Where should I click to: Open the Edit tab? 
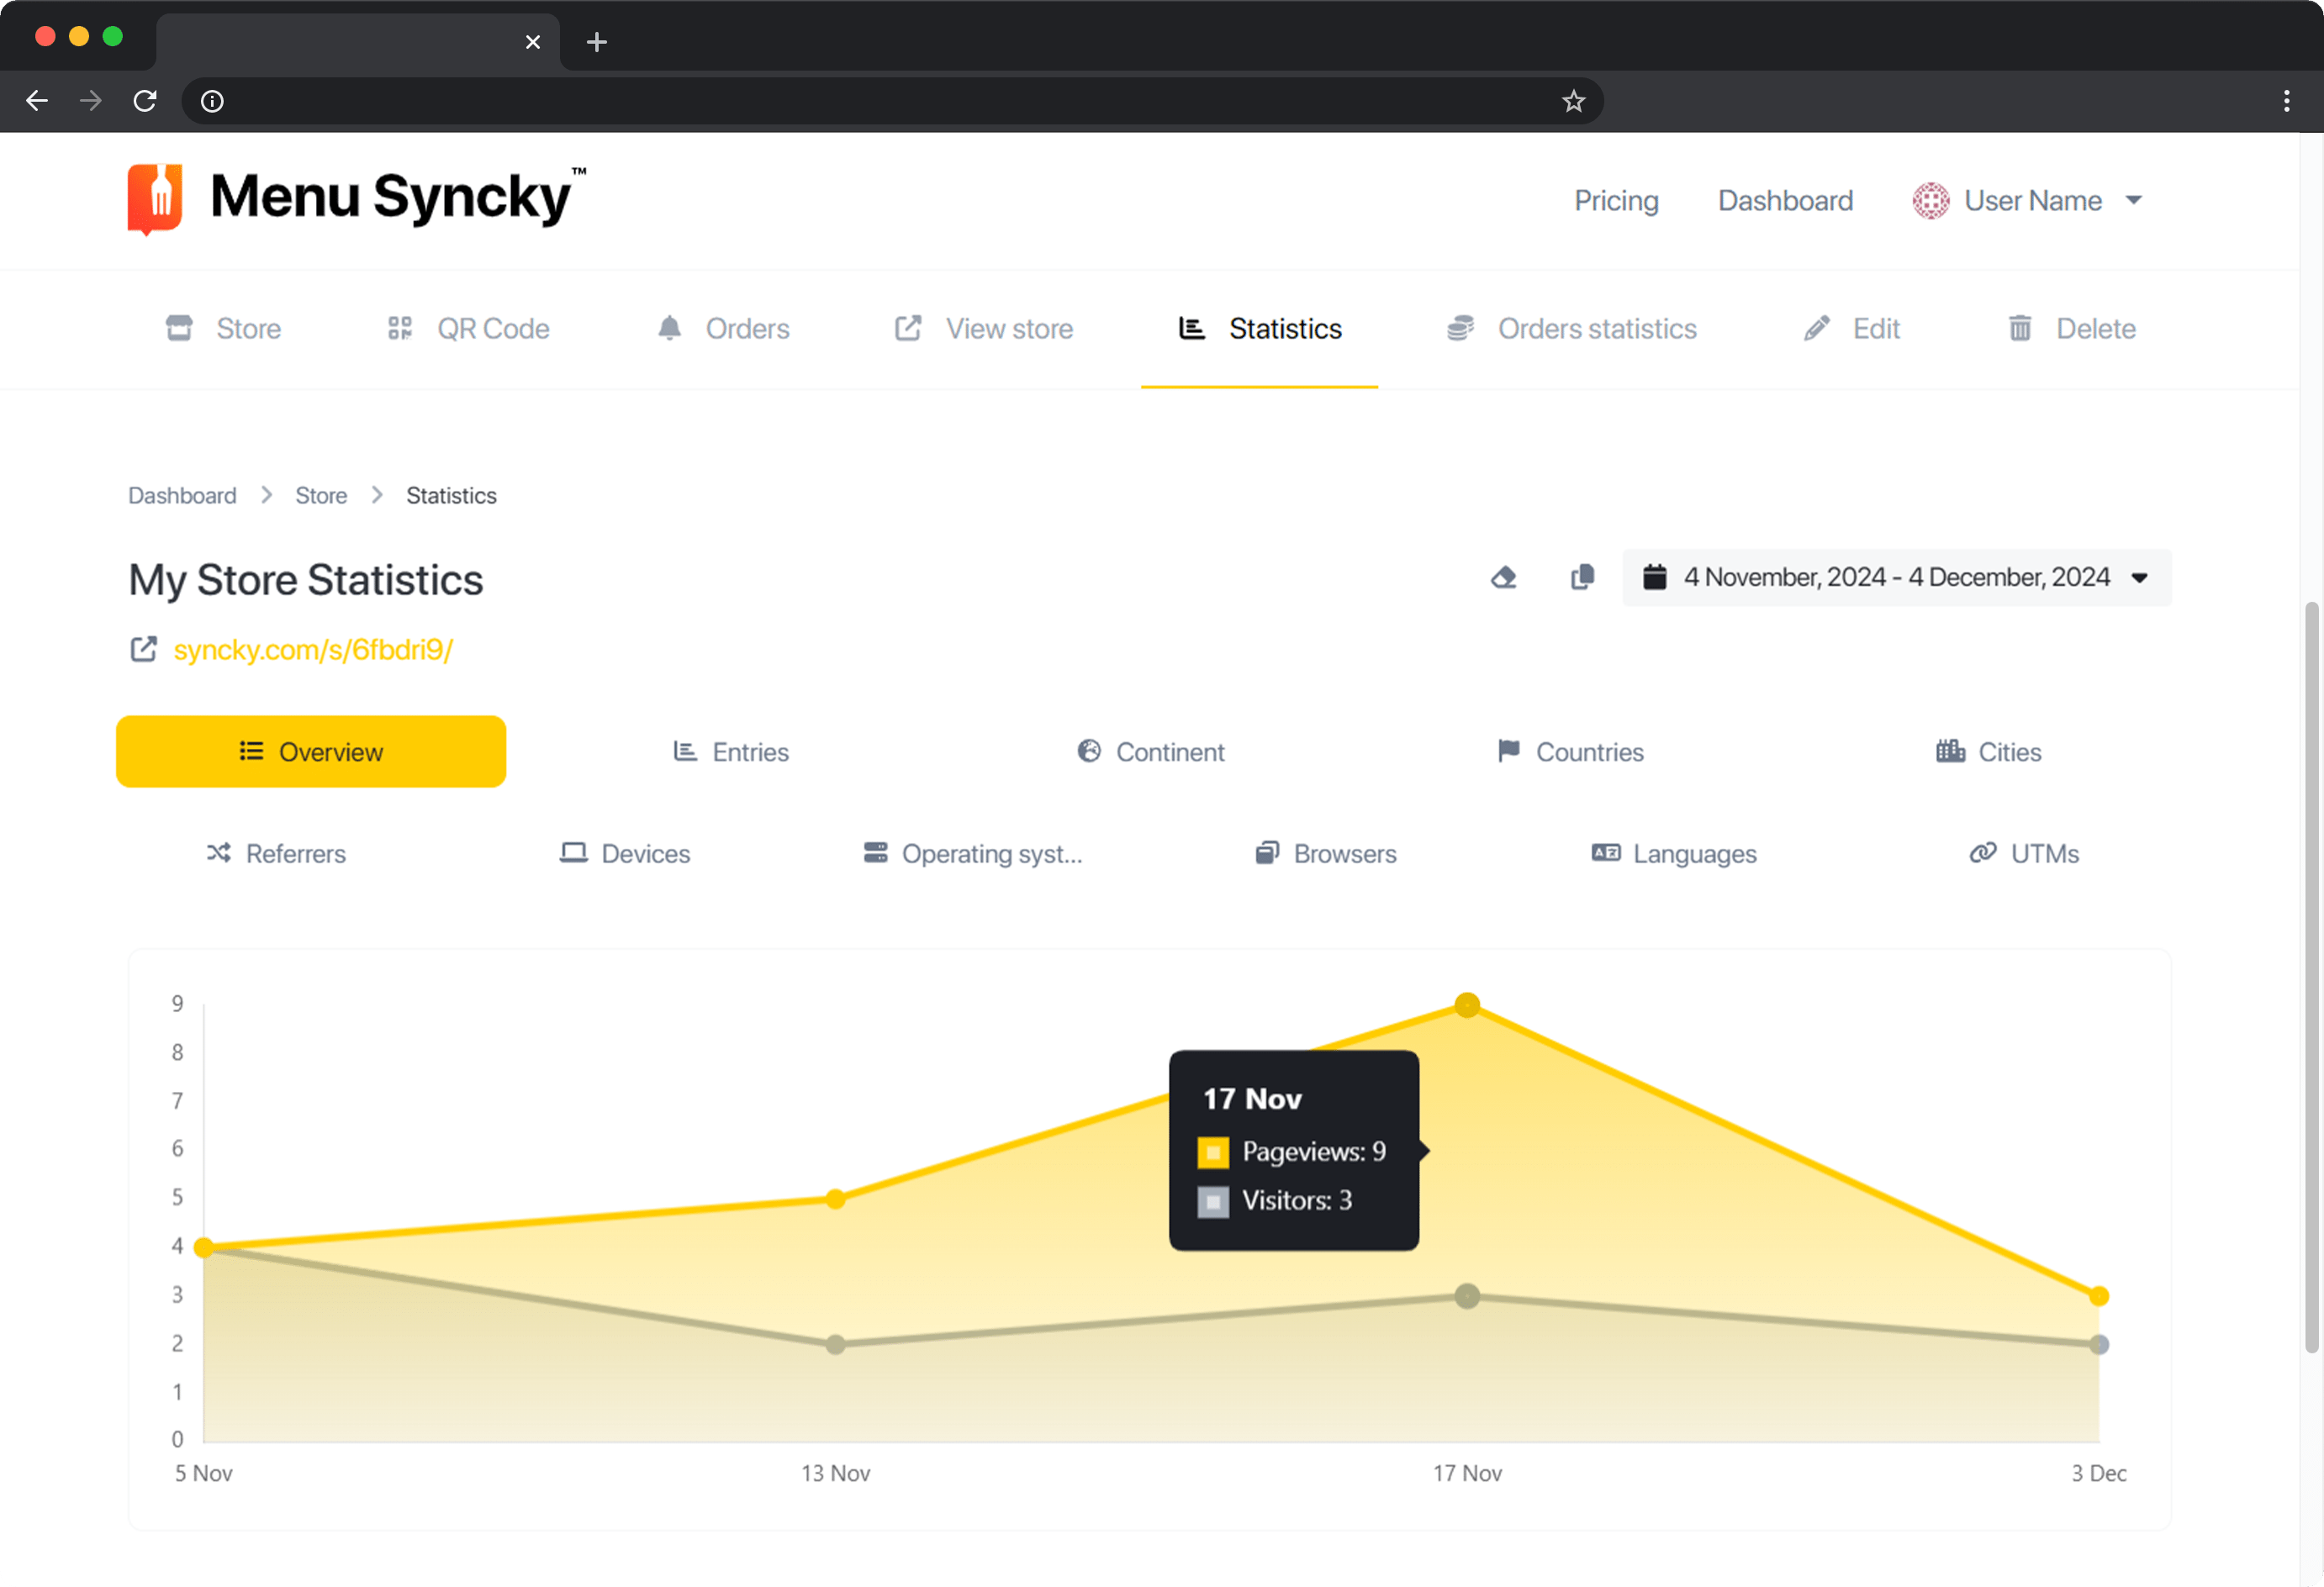pyautogui.click(x=1851, y=329)
